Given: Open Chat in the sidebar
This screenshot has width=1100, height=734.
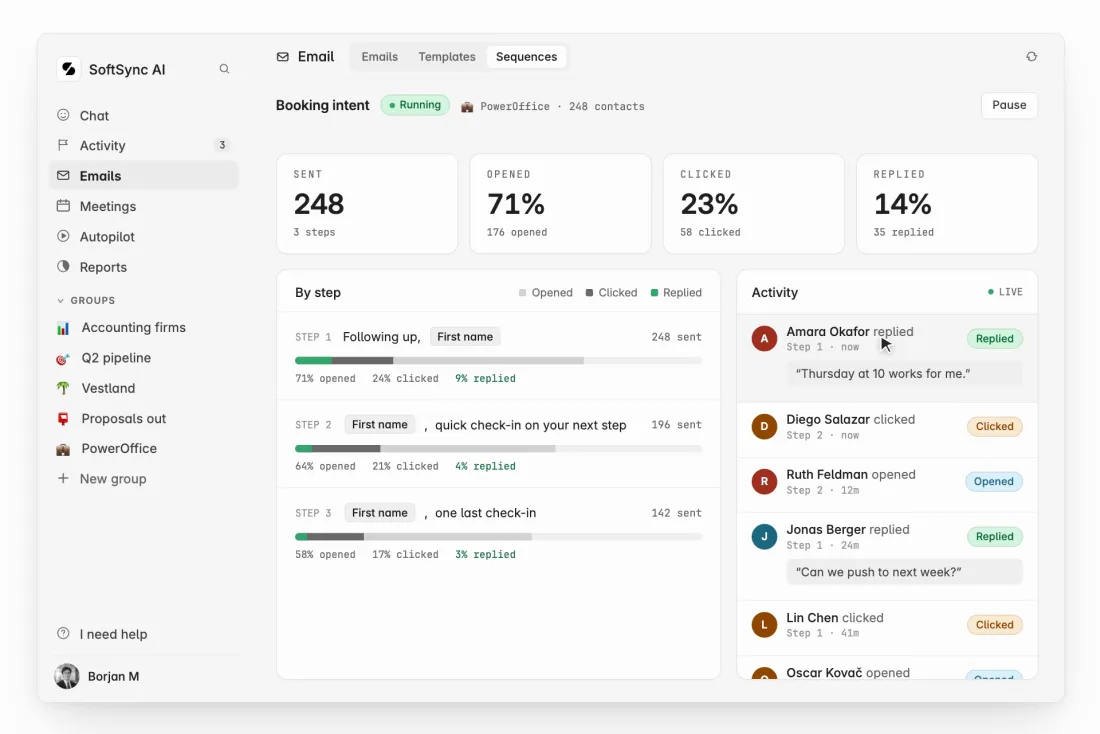Looking at the screenshot, I should [x=144, y=115].
